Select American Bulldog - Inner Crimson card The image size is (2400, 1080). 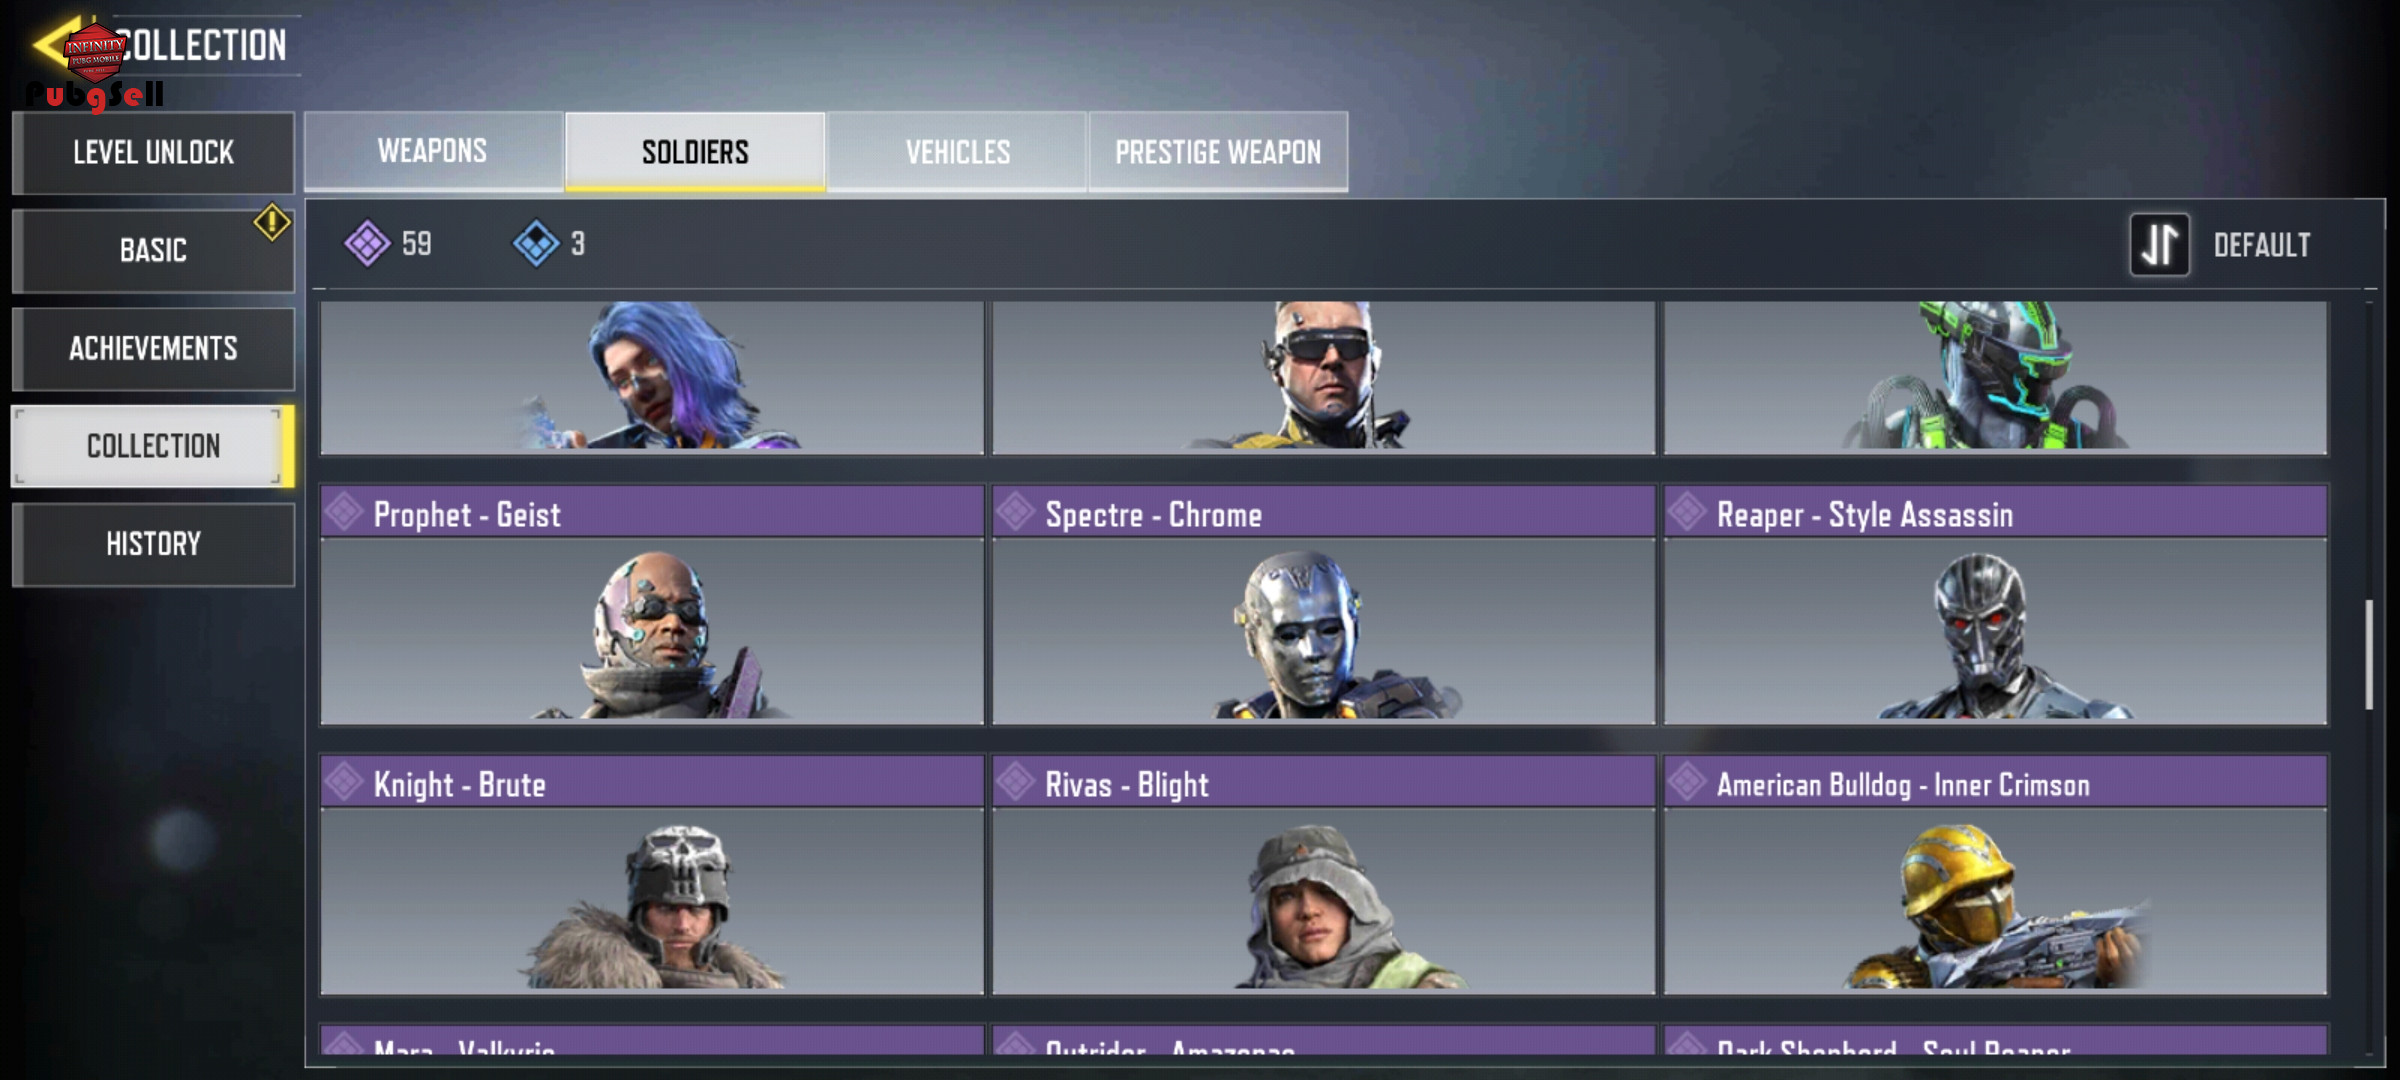click(1995, 875)
